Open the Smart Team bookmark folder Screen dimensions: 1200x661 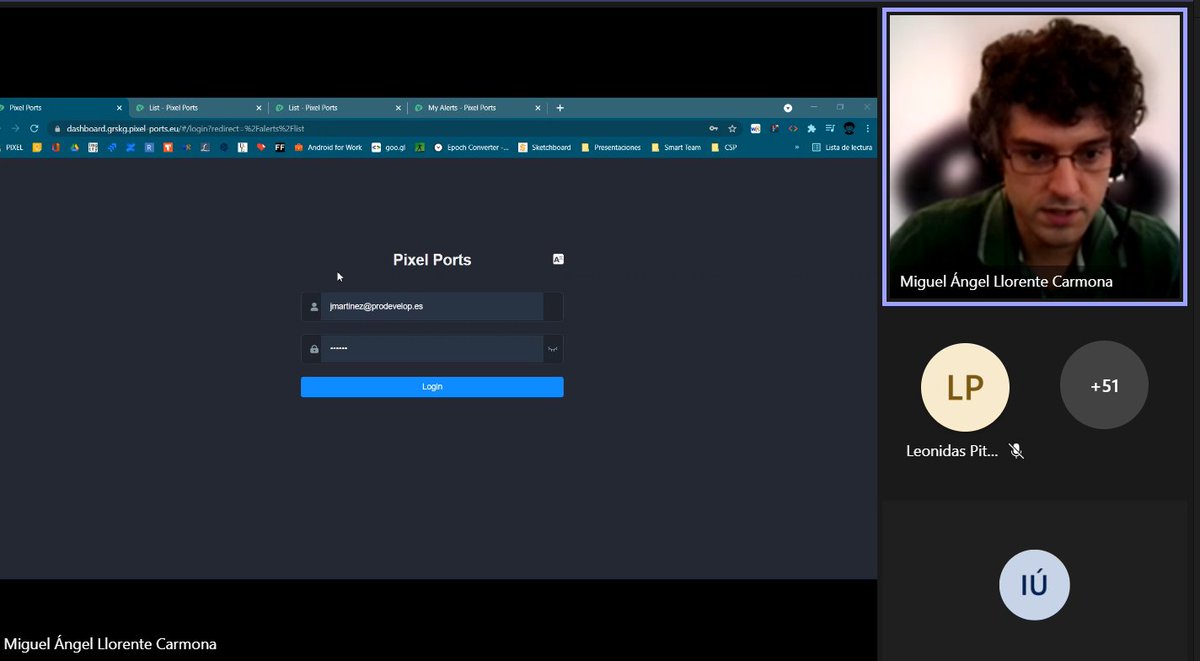676,148
